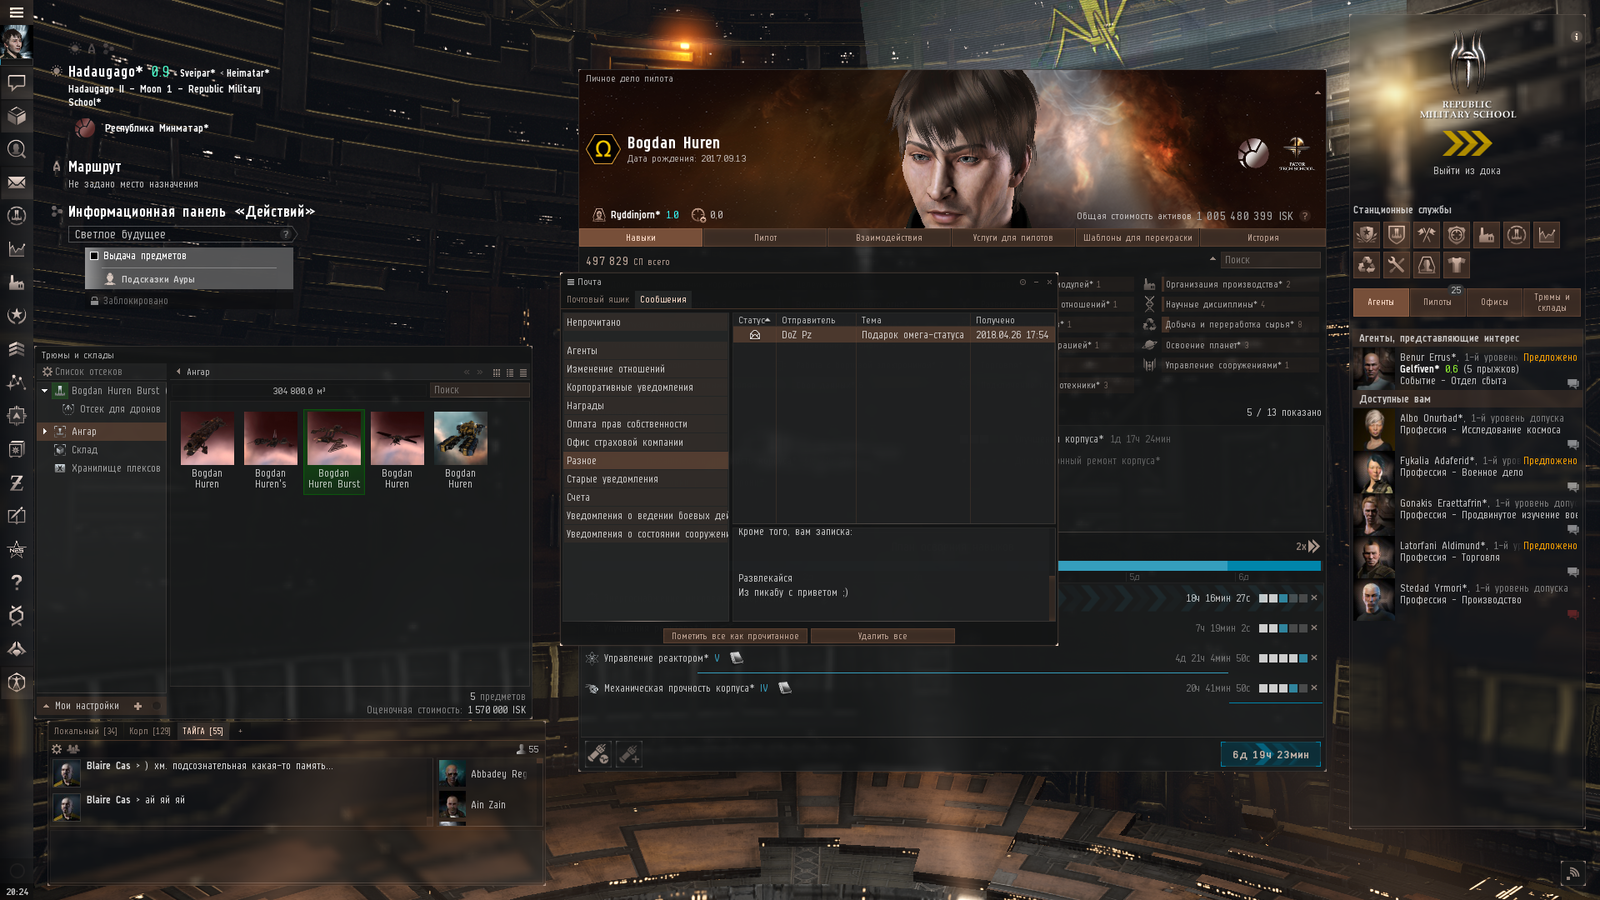Open the mail envelope icon in Neocom

pos(16,182)
